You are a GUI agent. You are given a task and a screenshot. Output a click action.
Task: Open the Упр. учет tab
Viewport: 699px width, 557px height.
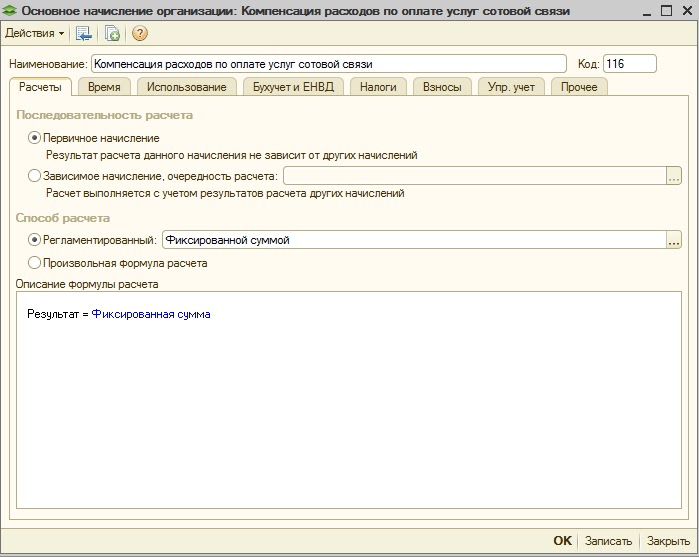pos(511,87)
